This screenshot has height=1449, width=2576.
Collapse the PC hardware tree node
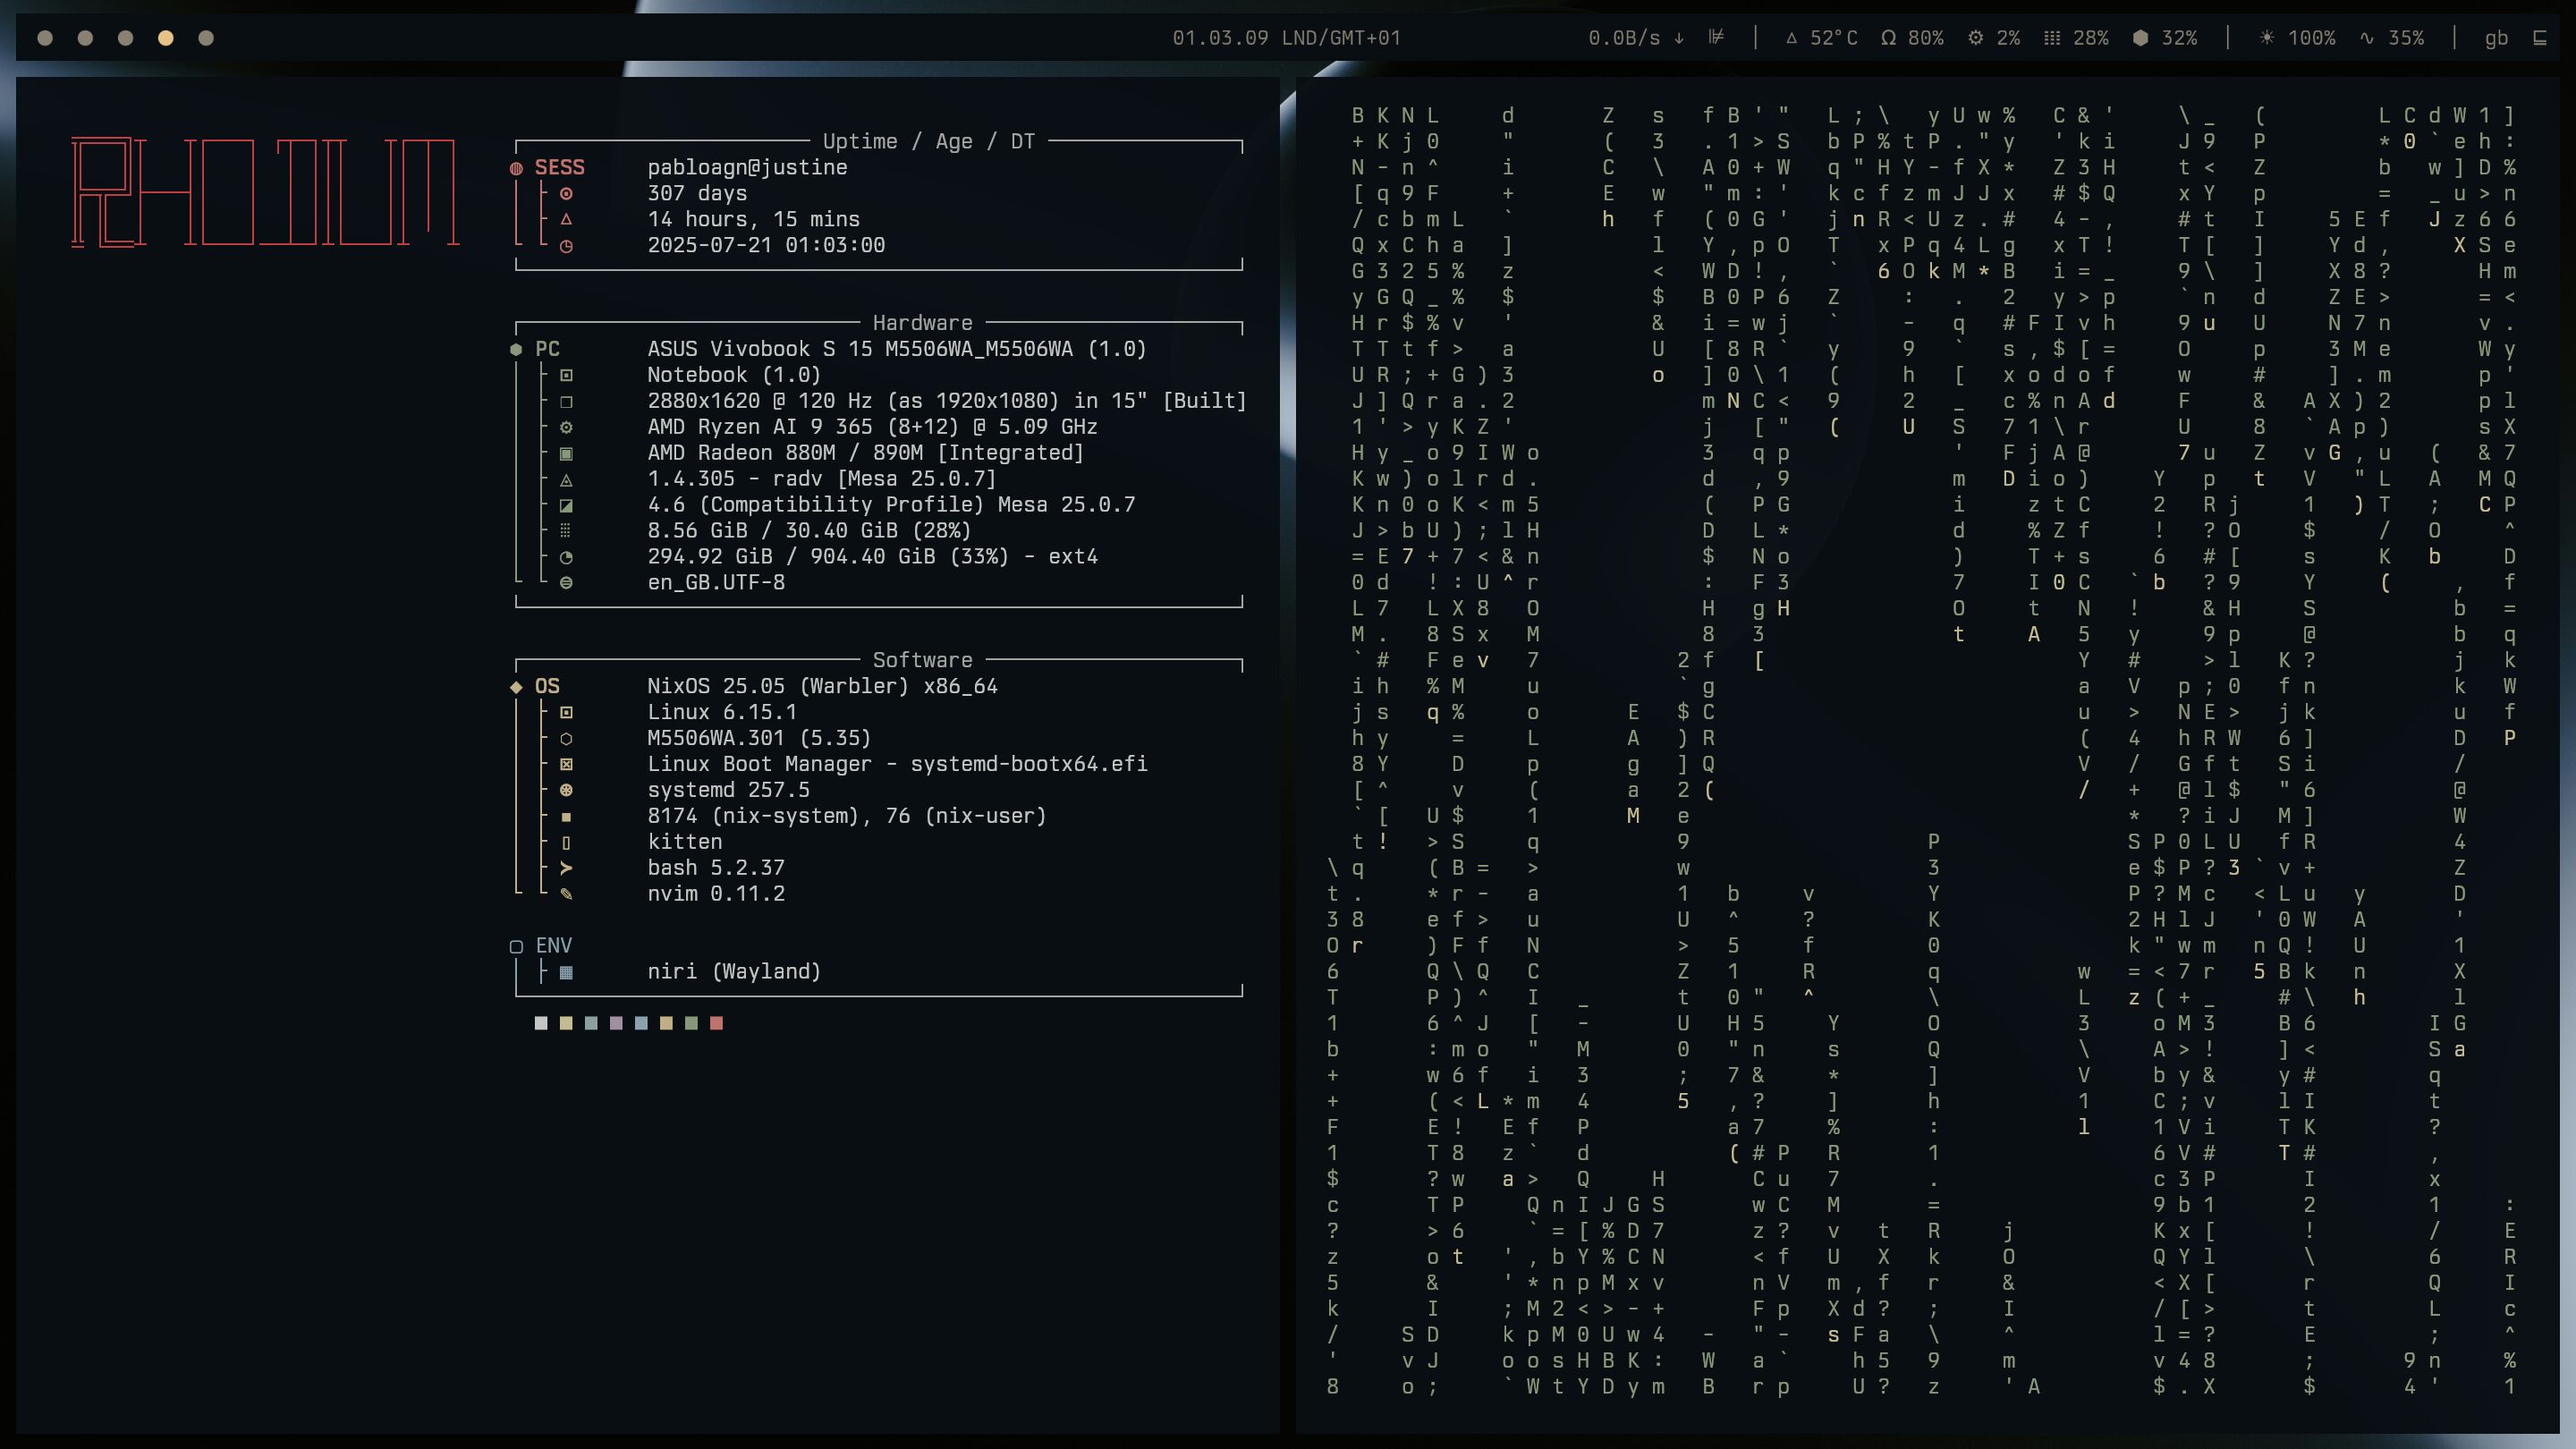516,349
